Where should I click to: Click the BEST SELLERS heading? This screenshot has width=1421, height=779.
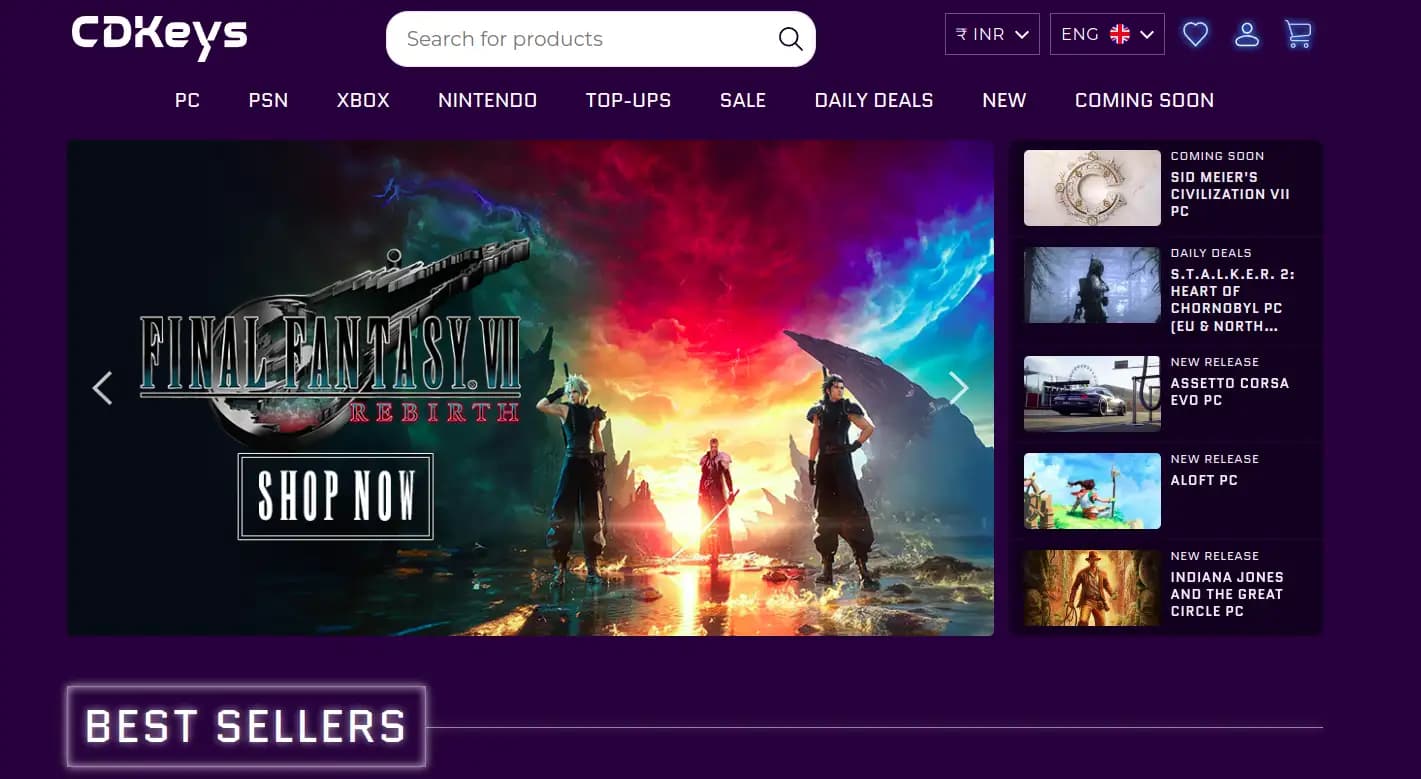246,727
